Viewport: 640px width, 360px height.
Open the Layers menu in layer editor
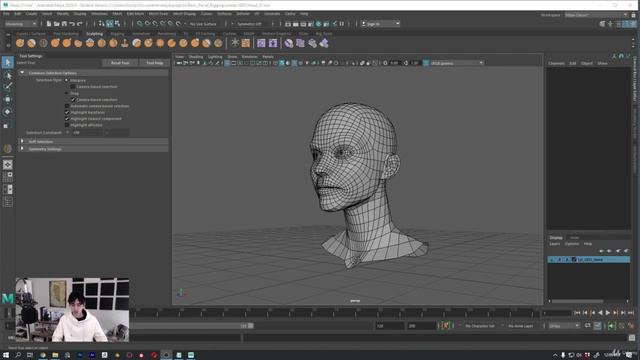coord(555,244)
